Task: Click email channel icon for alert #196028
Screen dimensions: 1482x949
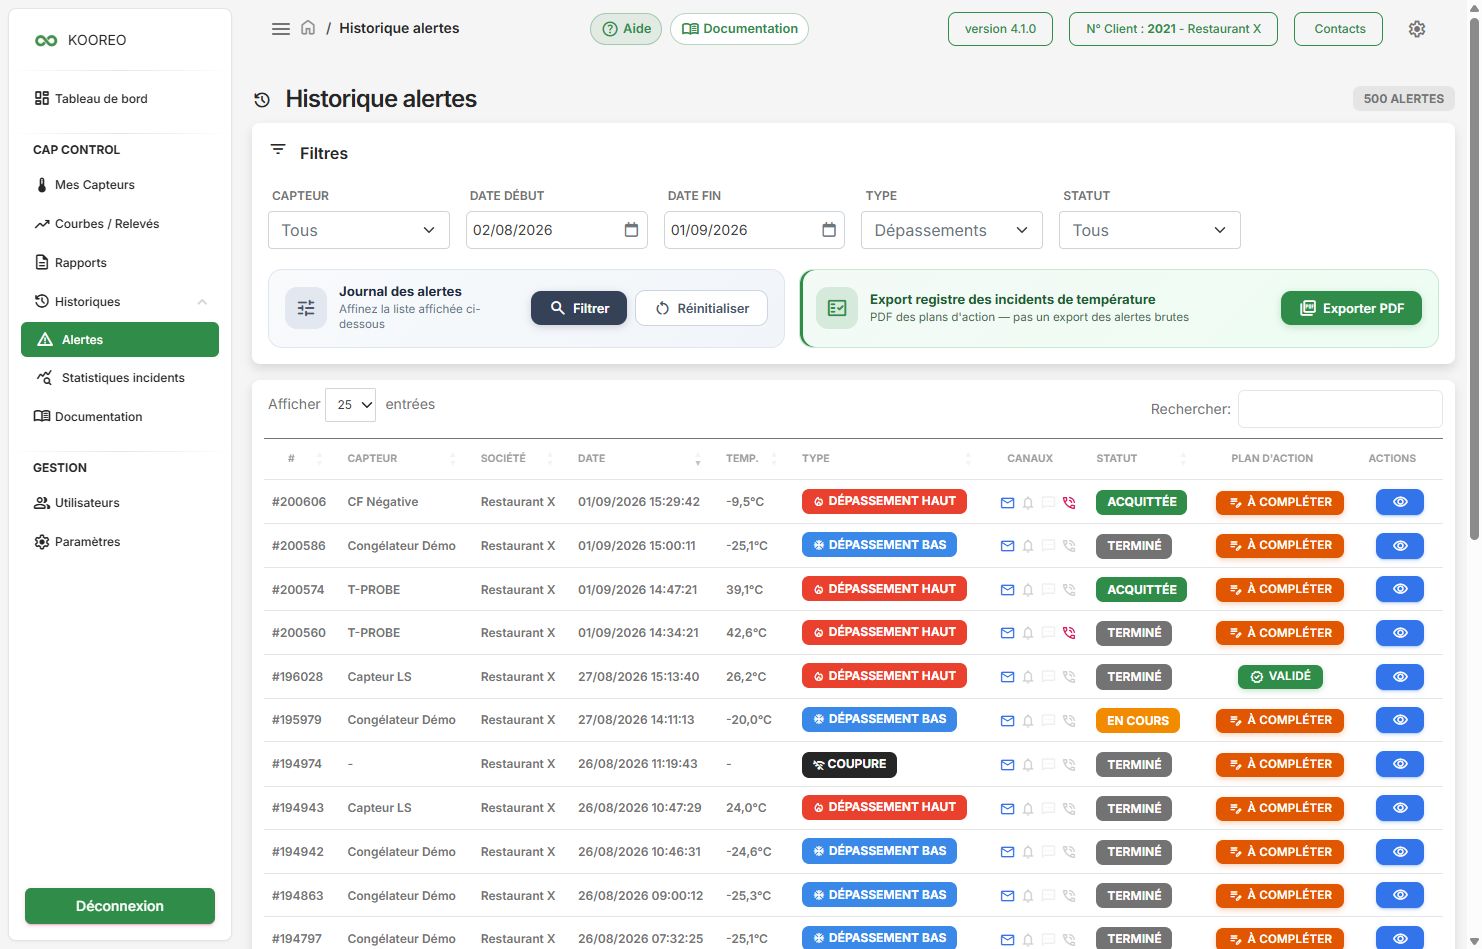Action: [1007, 677]
